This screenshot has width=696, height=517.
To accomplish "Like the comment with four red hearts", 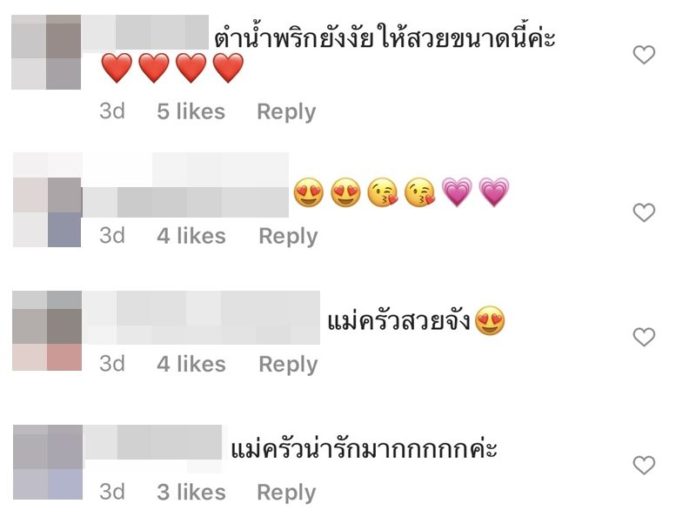I will point(644,55).
